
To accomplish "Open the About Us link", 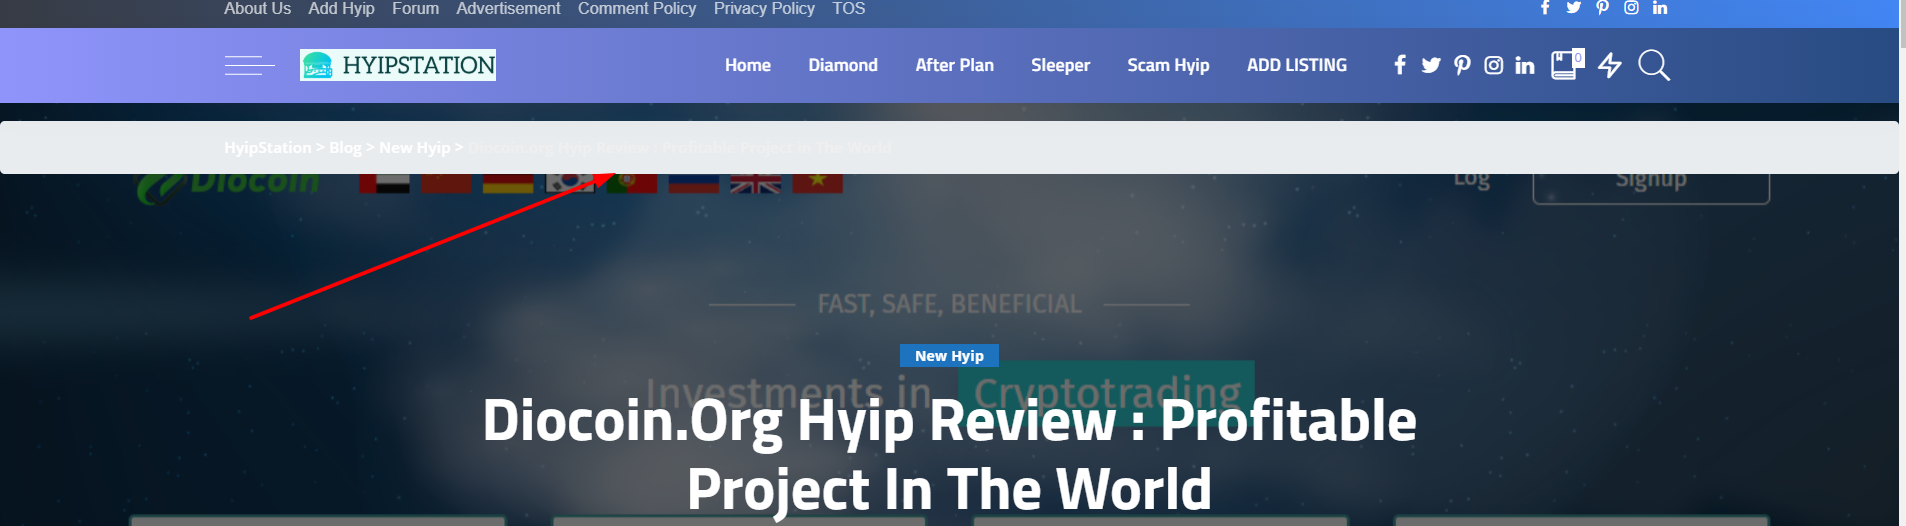I will (257, 8).
